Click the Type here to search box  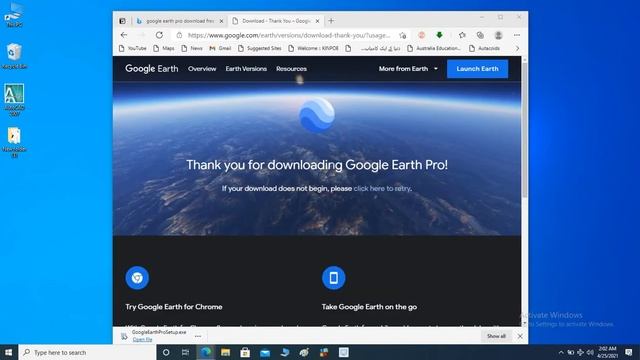click(x=87, y=352)
